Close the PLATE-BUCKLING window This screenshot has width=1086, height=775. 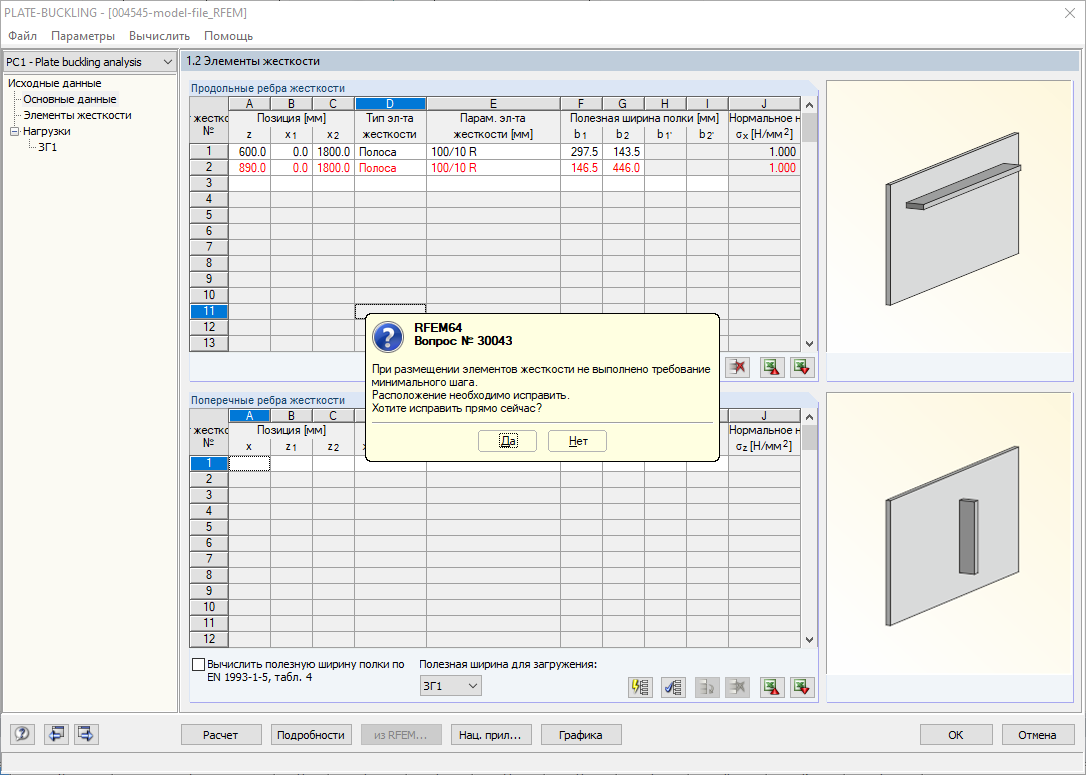tap(1069, 13)
